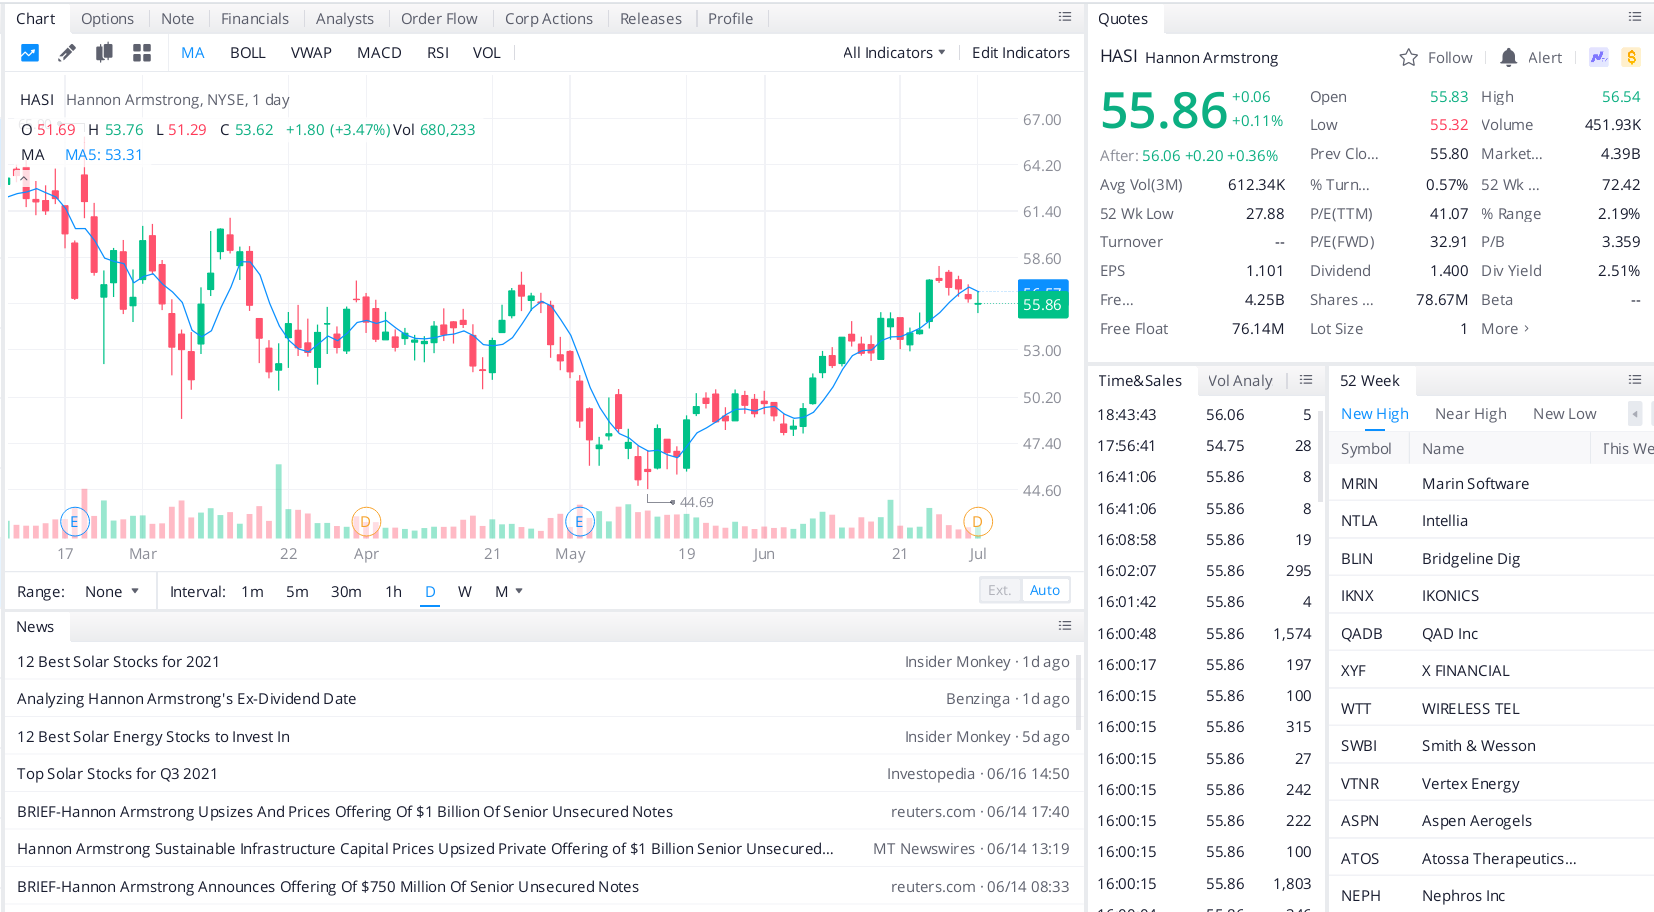Open 'Analyzing Hannon Armstrong's Ex-Dividend Date' article
The image size is (1654, 912).
click(187, 699)
